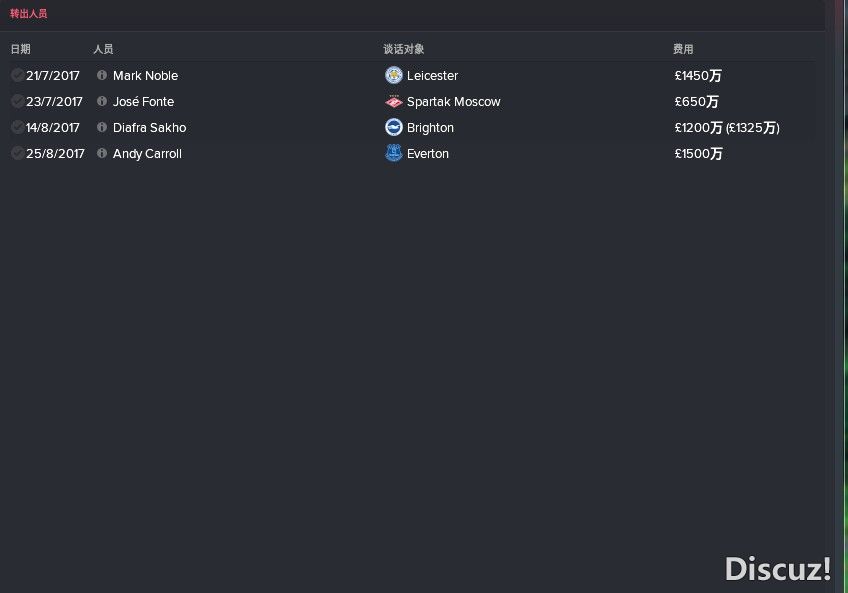Click the Brighton club badge
The height and width of the screenshot is (593, 848).
(394, 127)
